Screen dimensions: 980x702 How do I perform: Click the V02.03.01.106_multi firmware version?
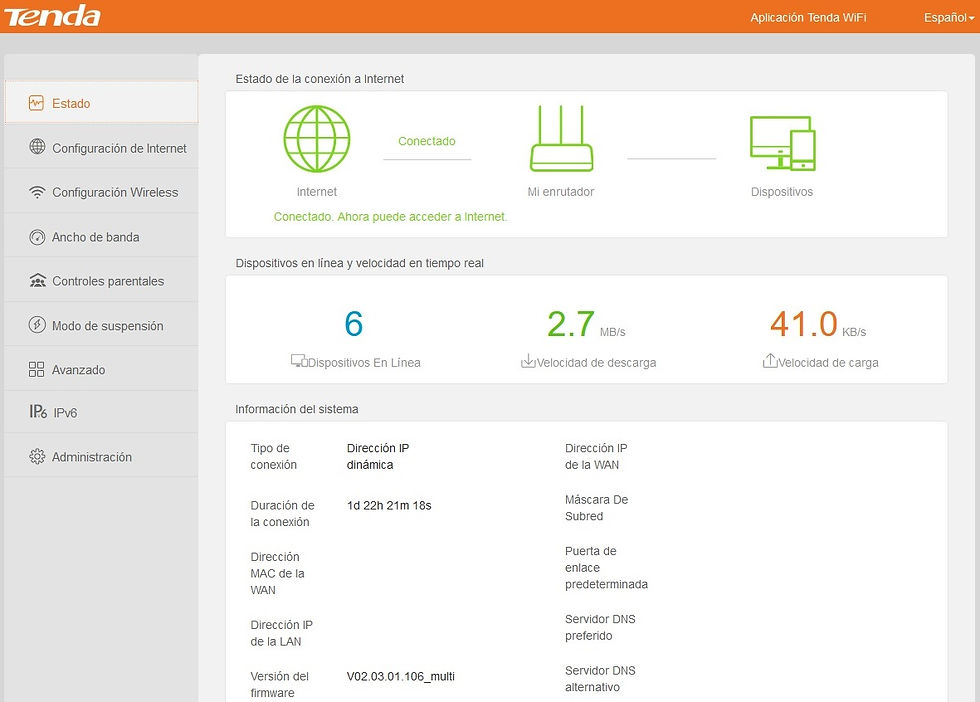401,676
